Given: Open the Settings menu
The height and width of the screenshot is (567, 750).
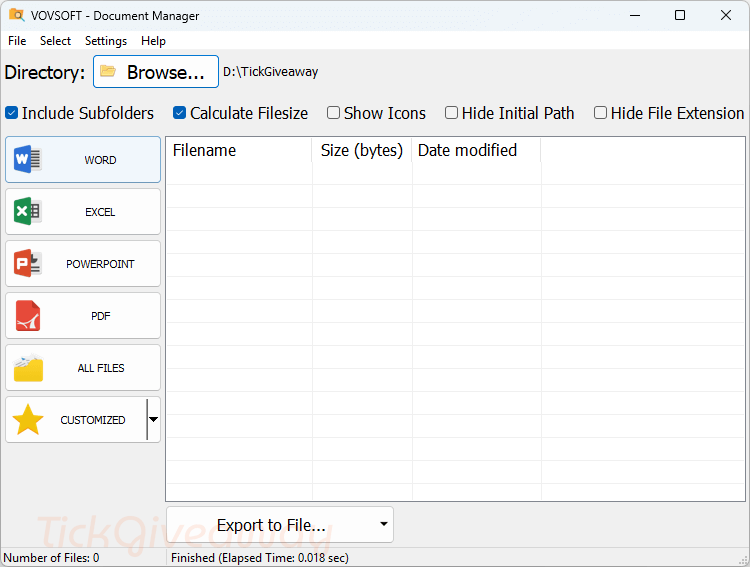Looking at the screenshot, I should 106,41.
